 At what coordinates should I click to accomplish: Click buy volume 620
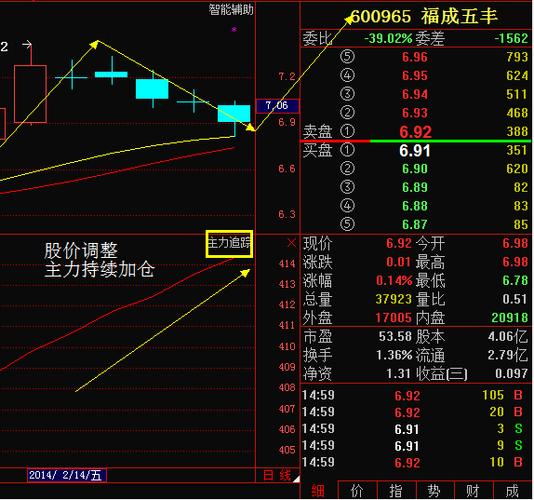517,169
